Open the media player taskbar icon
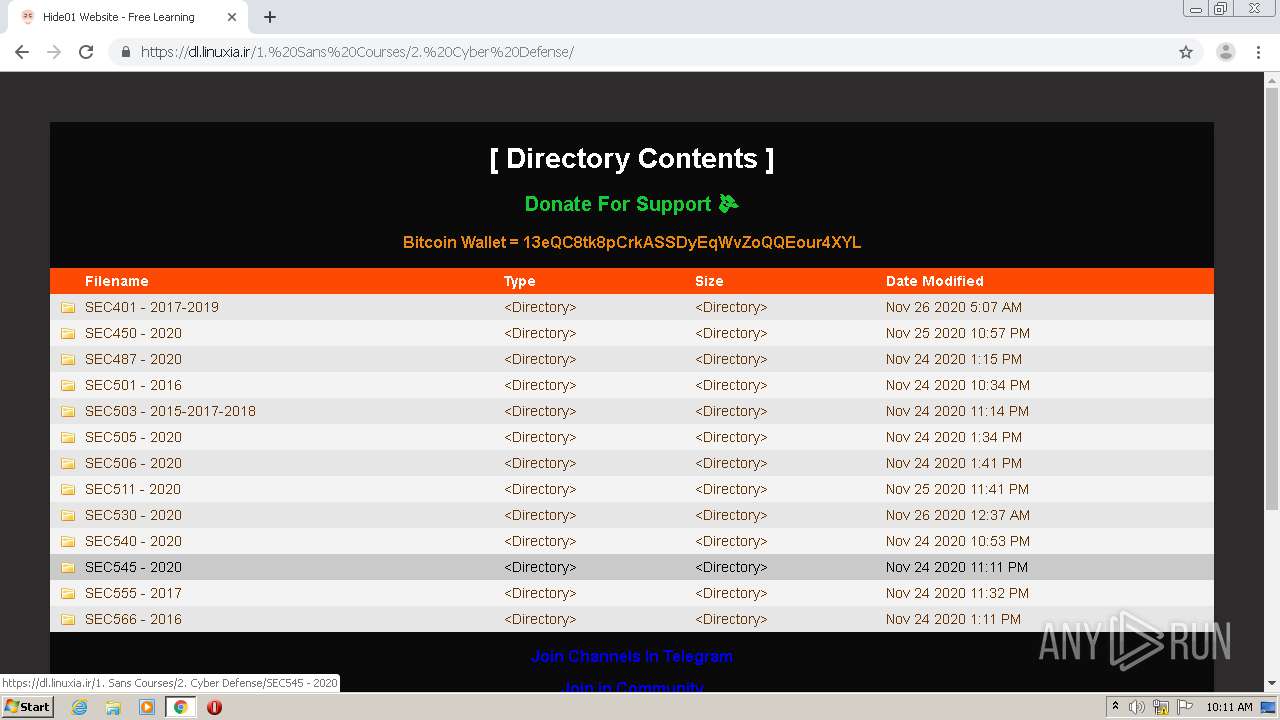 [x=147, y=707]
